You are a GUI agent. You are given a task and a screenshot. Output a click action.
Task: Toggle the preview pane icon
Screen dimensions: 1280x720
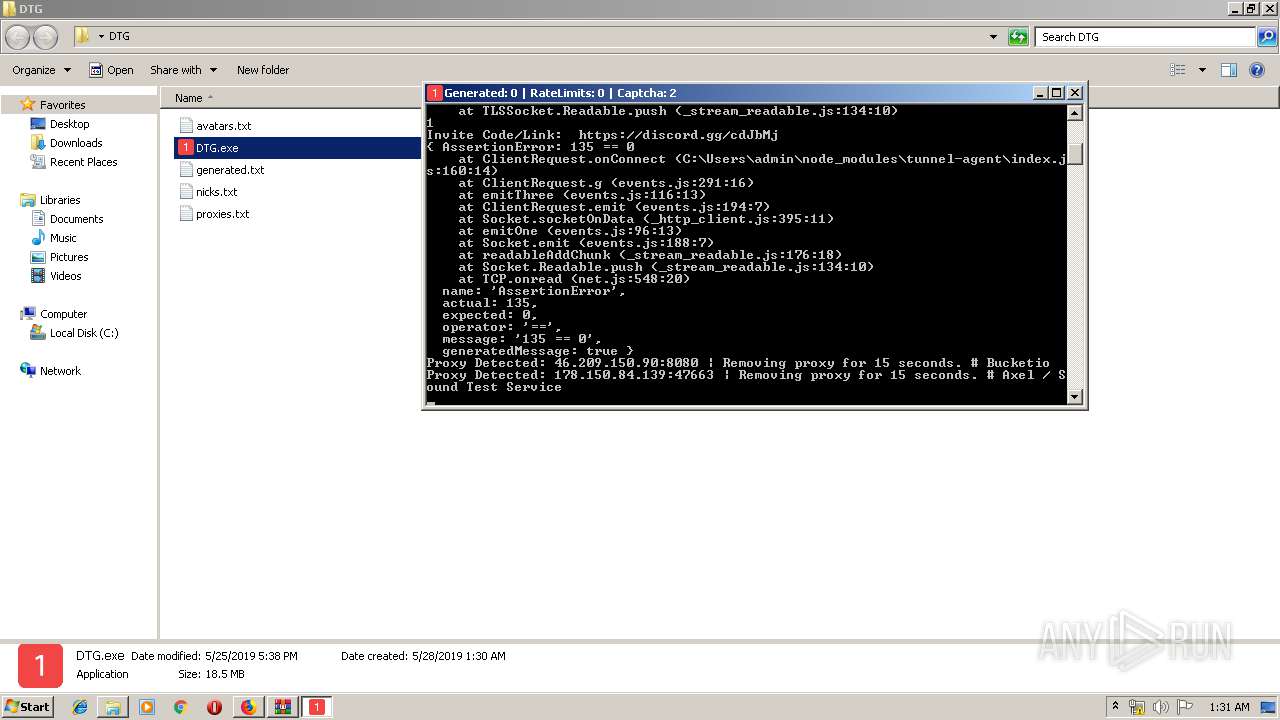1229,70
